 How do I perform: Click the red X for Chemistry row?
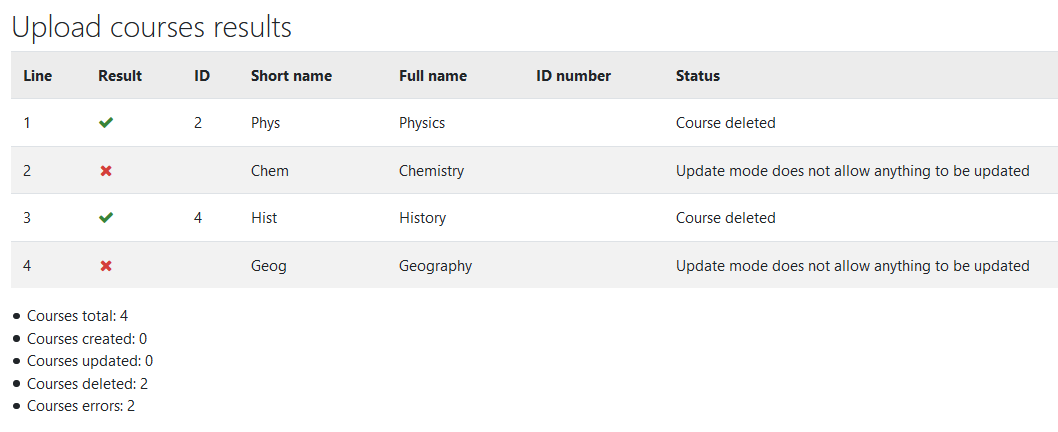[106, 171]
